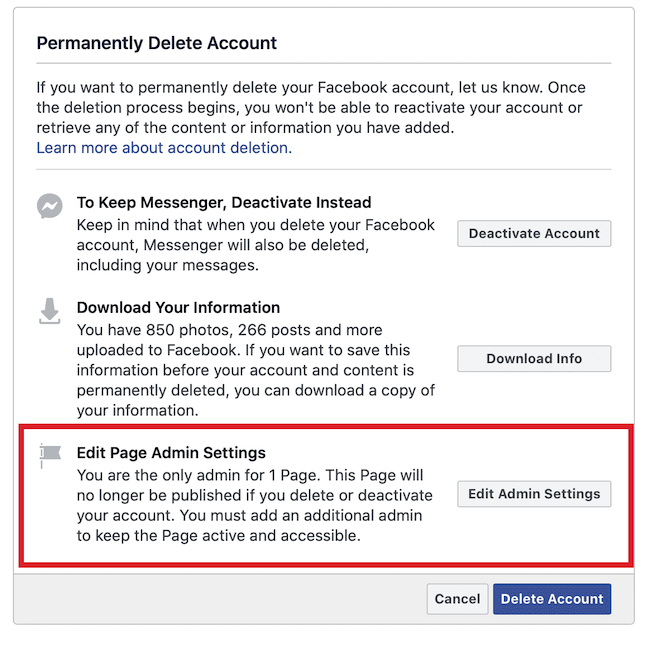The width and height of the screenshot is (650, 646).
Task: Confirm with the blue Delete Account button
Action: tap(552, 599)
